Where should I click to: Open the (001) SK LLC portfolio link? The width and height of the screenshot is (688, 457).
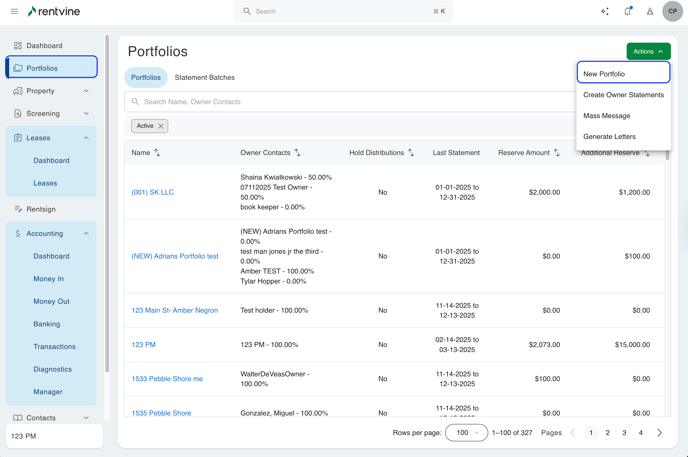[x=152, y=192]
